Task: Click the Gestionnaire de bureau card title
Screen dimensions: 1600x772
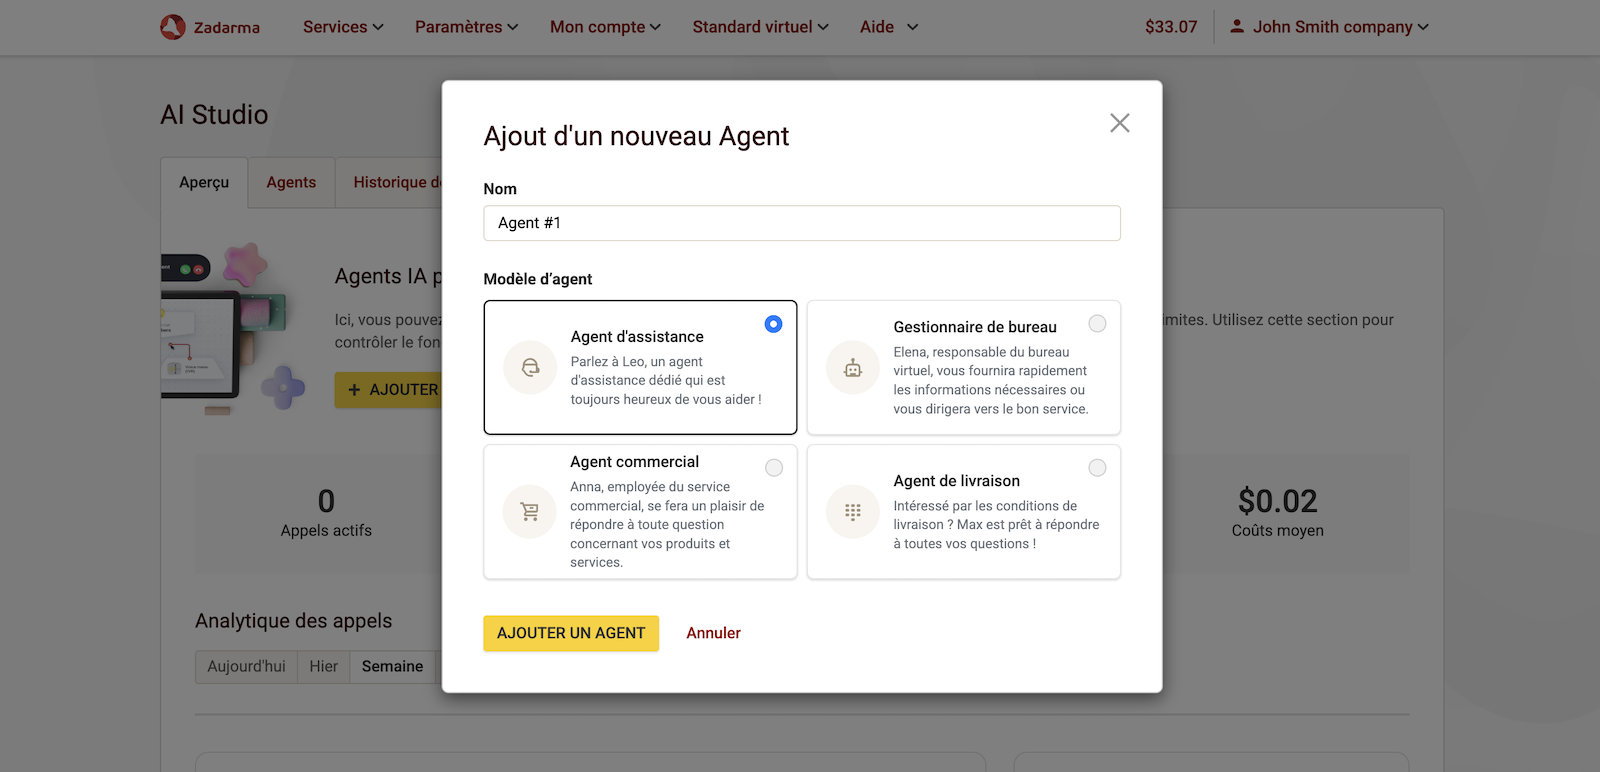Action: coord(975,327)
